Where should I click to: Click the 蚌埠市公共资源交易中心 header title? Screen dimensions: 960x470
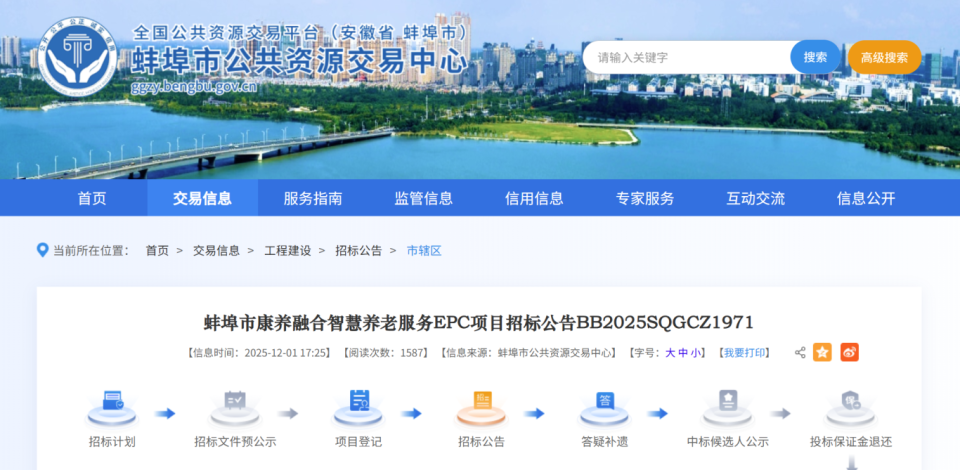coord(299,62)
